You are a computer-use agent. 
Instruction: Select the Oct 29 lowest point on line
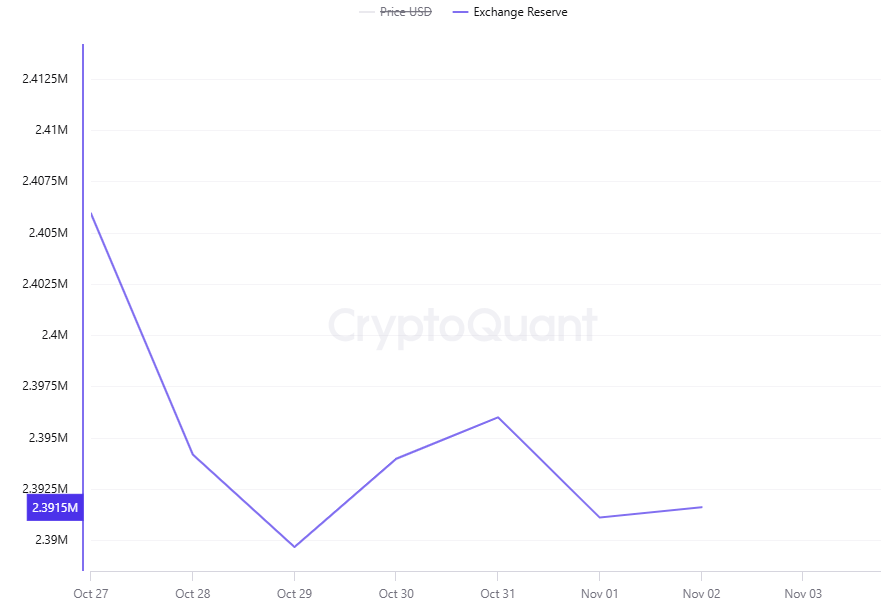[x=294, y=547]
